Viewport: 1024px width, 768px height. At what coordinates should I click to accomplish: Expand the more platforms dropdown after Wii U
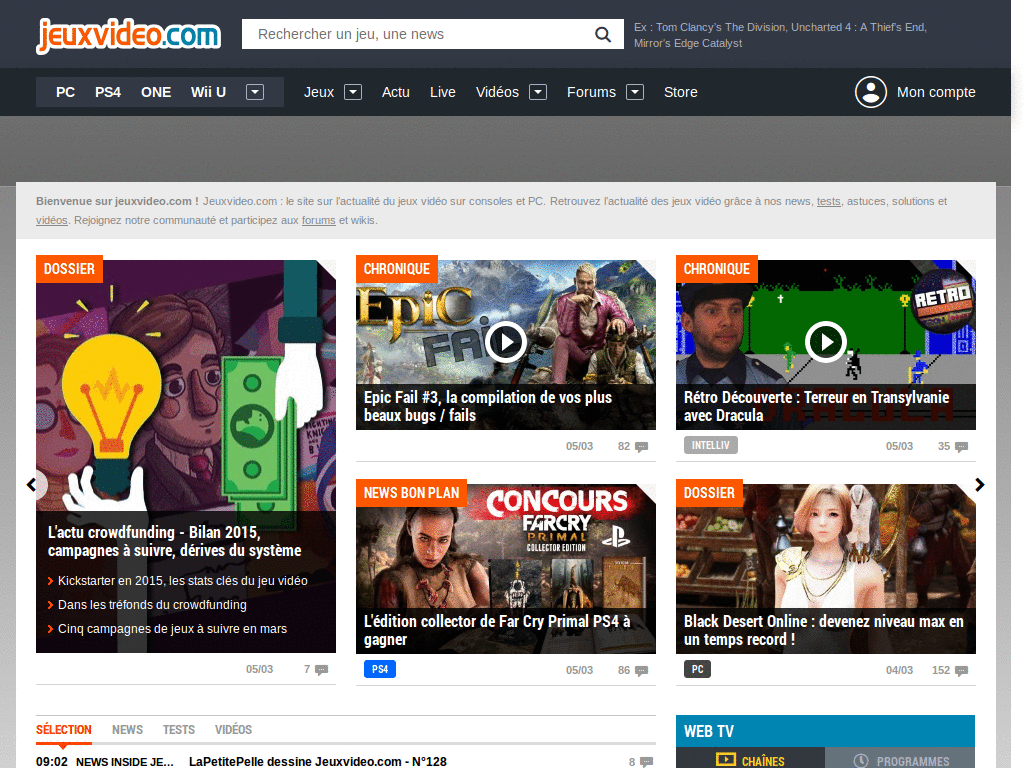[x=255, y=92]
